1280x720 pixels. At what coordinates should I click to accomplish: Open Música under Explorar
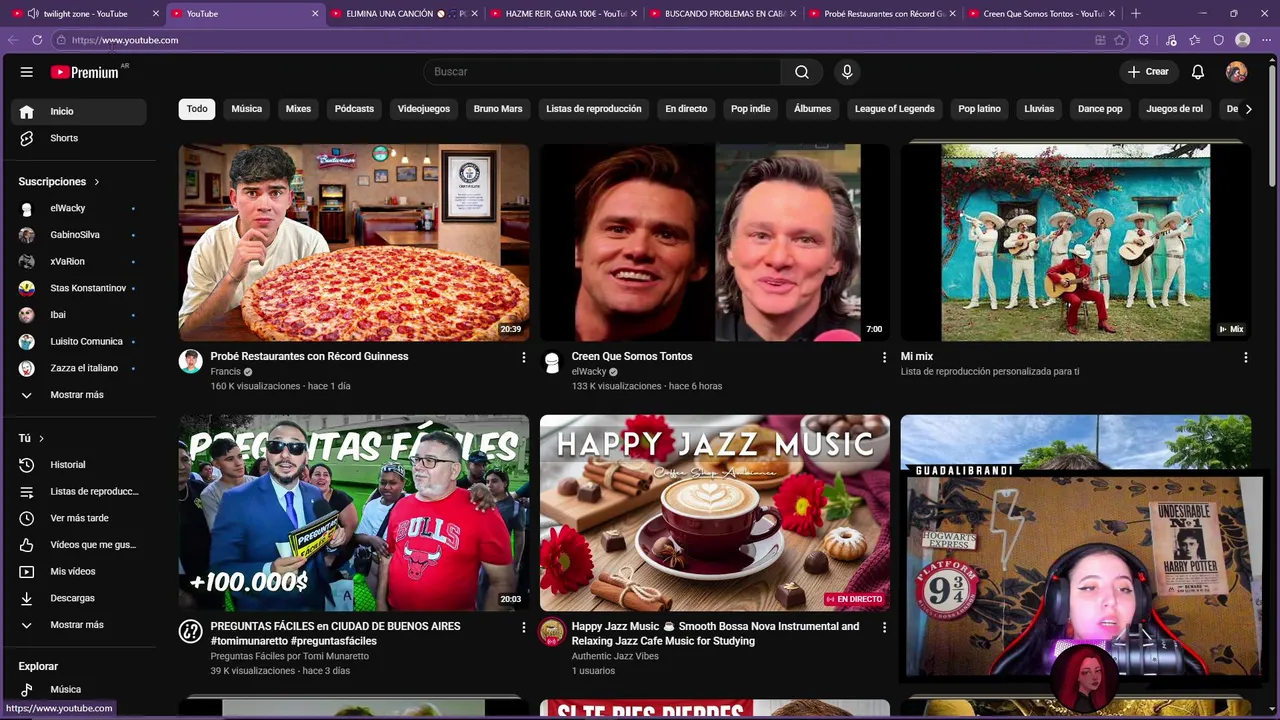(79, 689)
